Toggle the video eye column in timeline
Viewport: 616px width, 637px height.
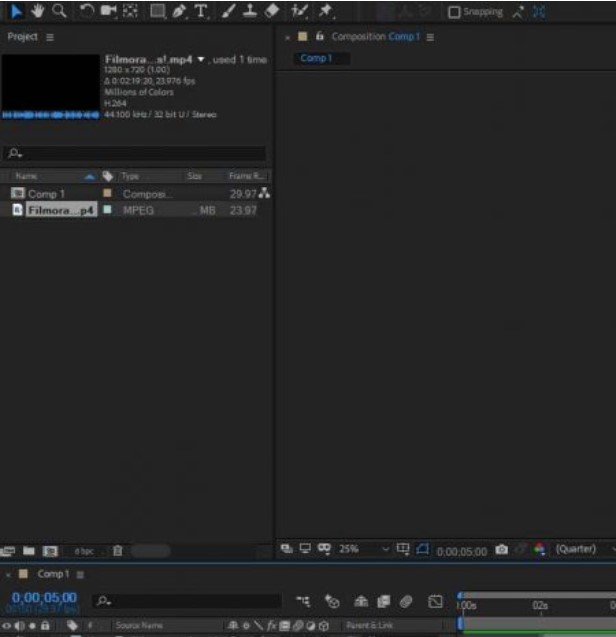click(x=7, y=626)
